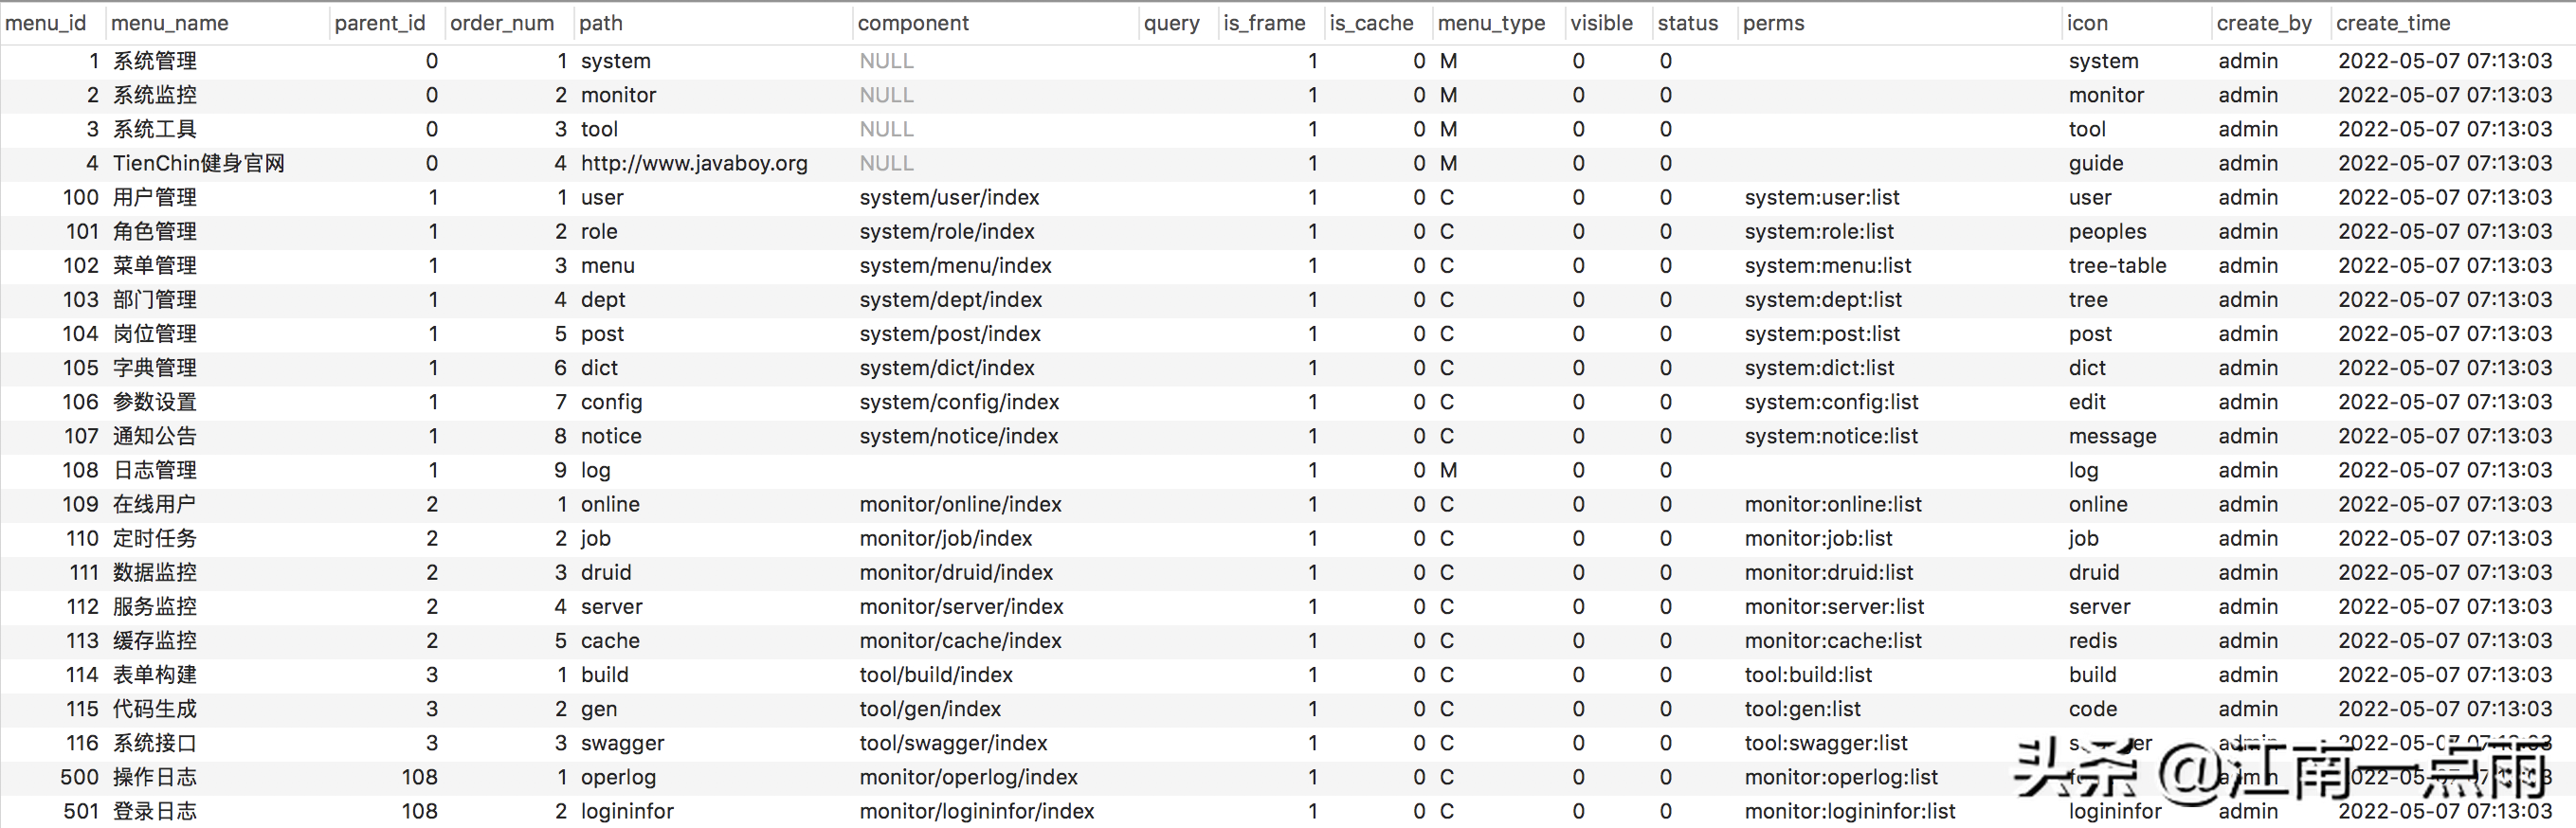Select the 操作日志 menu name cell
The height and width of the screenshot is (828, 2576).
[155, 775]
